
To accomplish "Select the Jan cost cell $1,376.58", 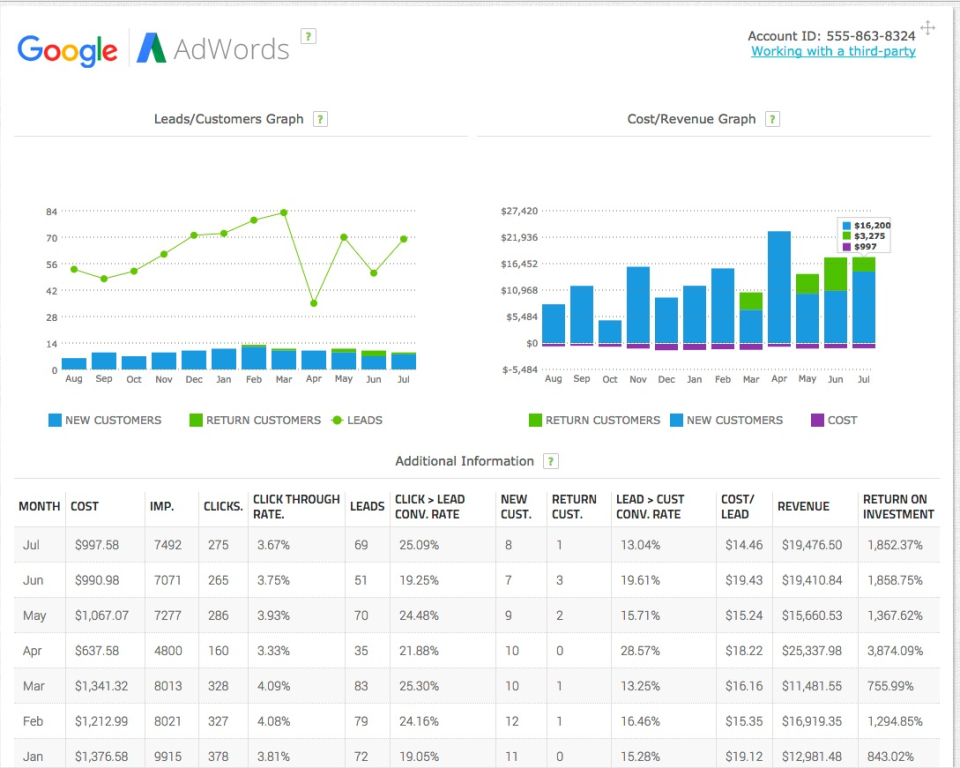I will (x=102, y=756).
